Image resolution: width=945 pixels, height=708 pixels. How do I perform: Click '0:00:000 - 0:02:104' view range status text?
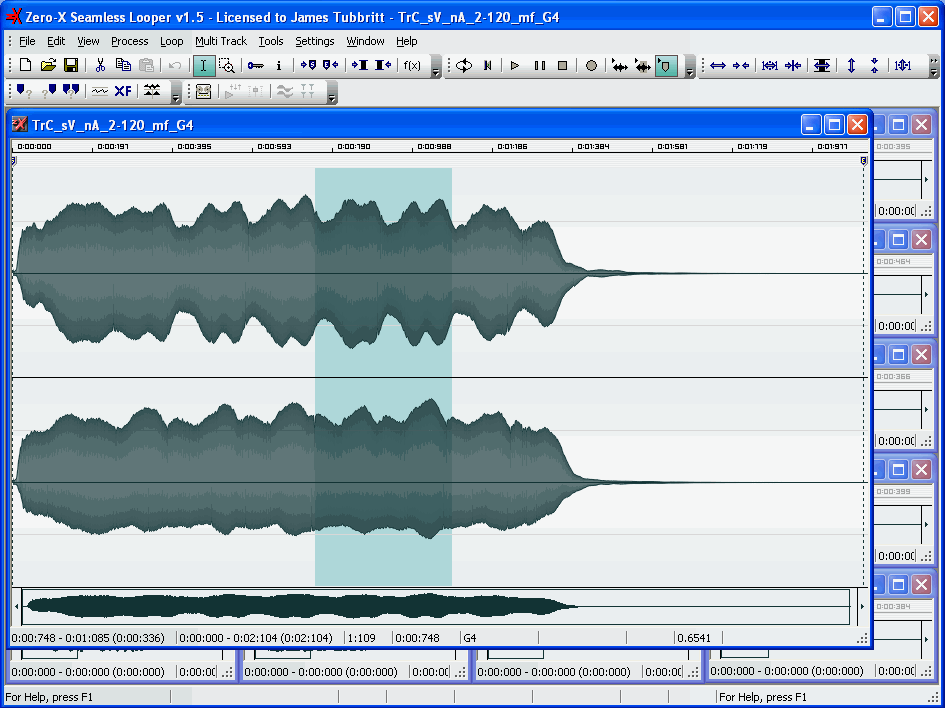[256, 638]
